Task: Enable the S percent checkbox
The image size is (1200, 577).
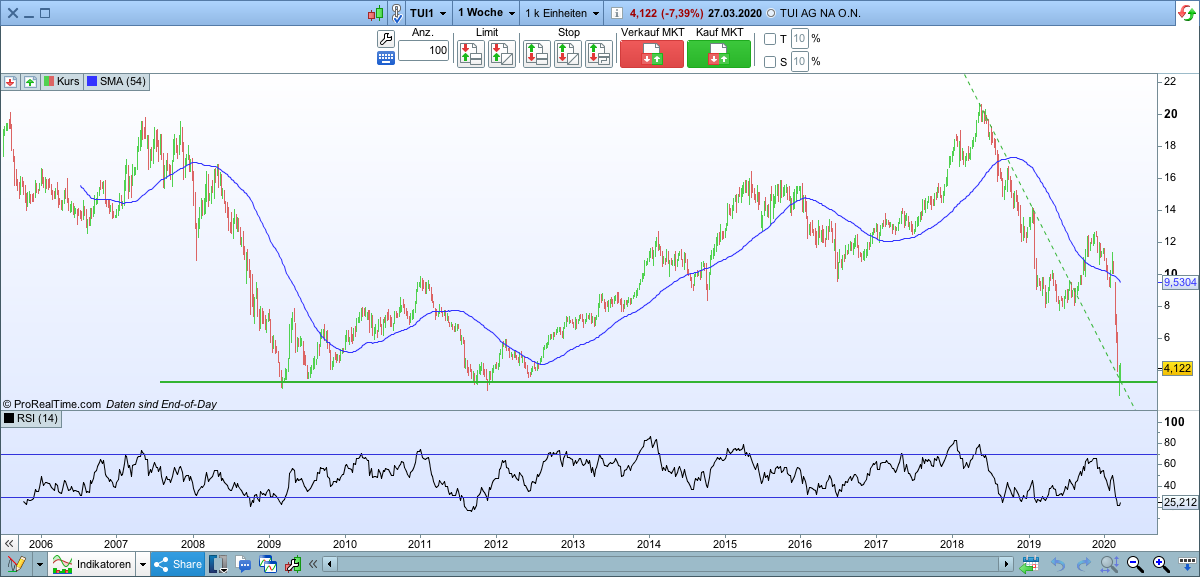Action: point(770,61)
